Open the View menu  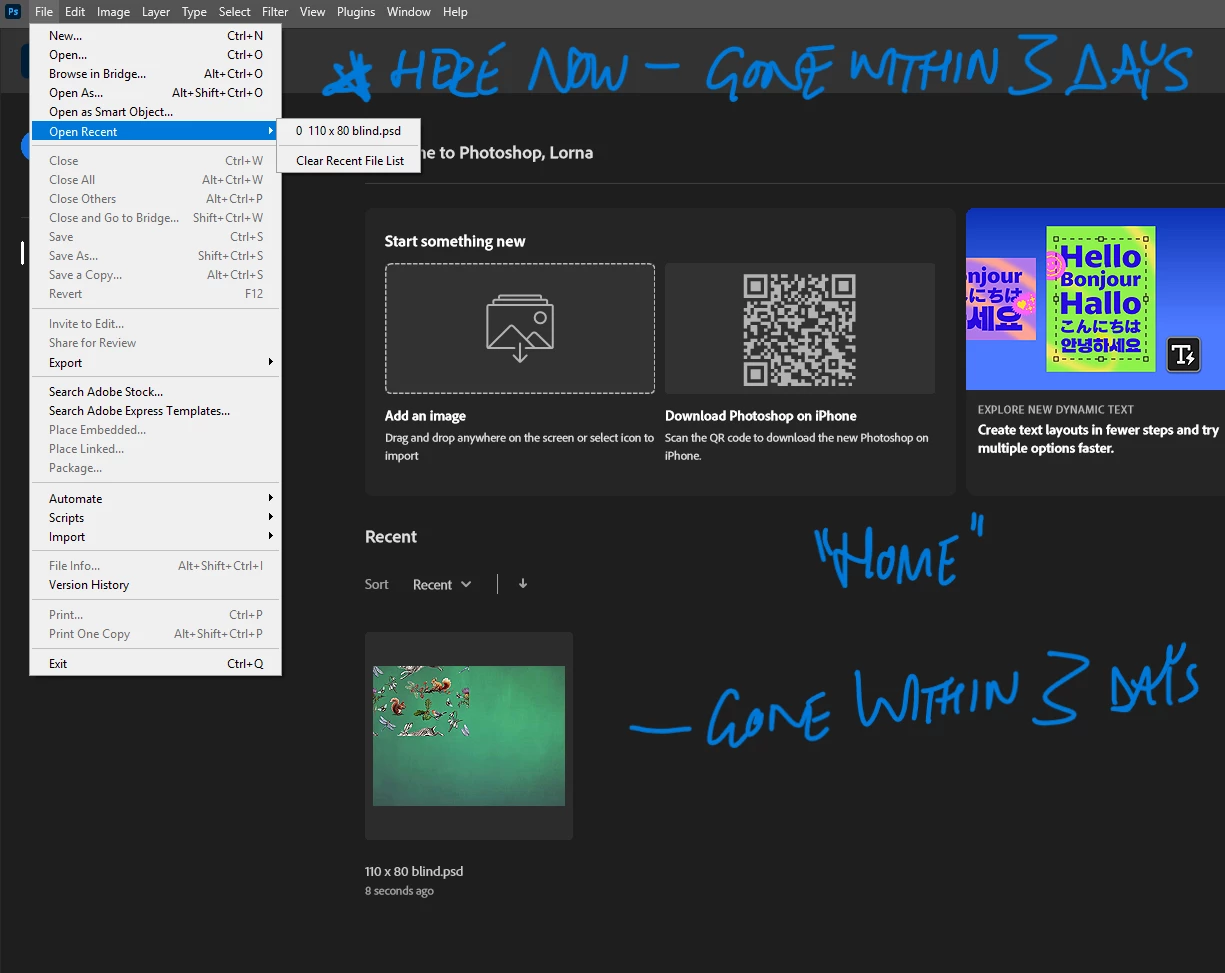tap(313, 12)
